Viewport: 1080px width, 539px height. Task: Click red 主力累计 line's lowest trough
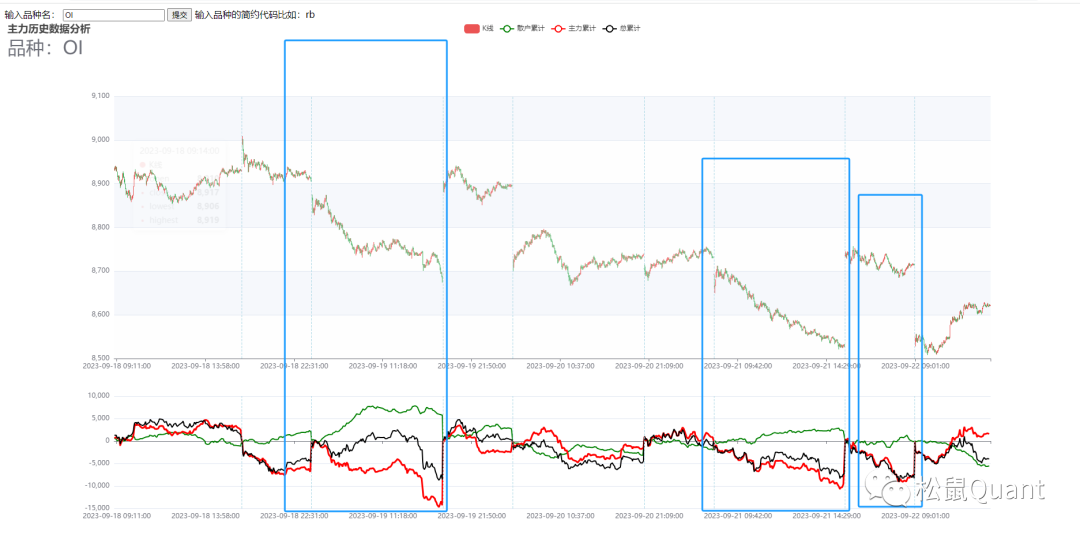[437, 505]
